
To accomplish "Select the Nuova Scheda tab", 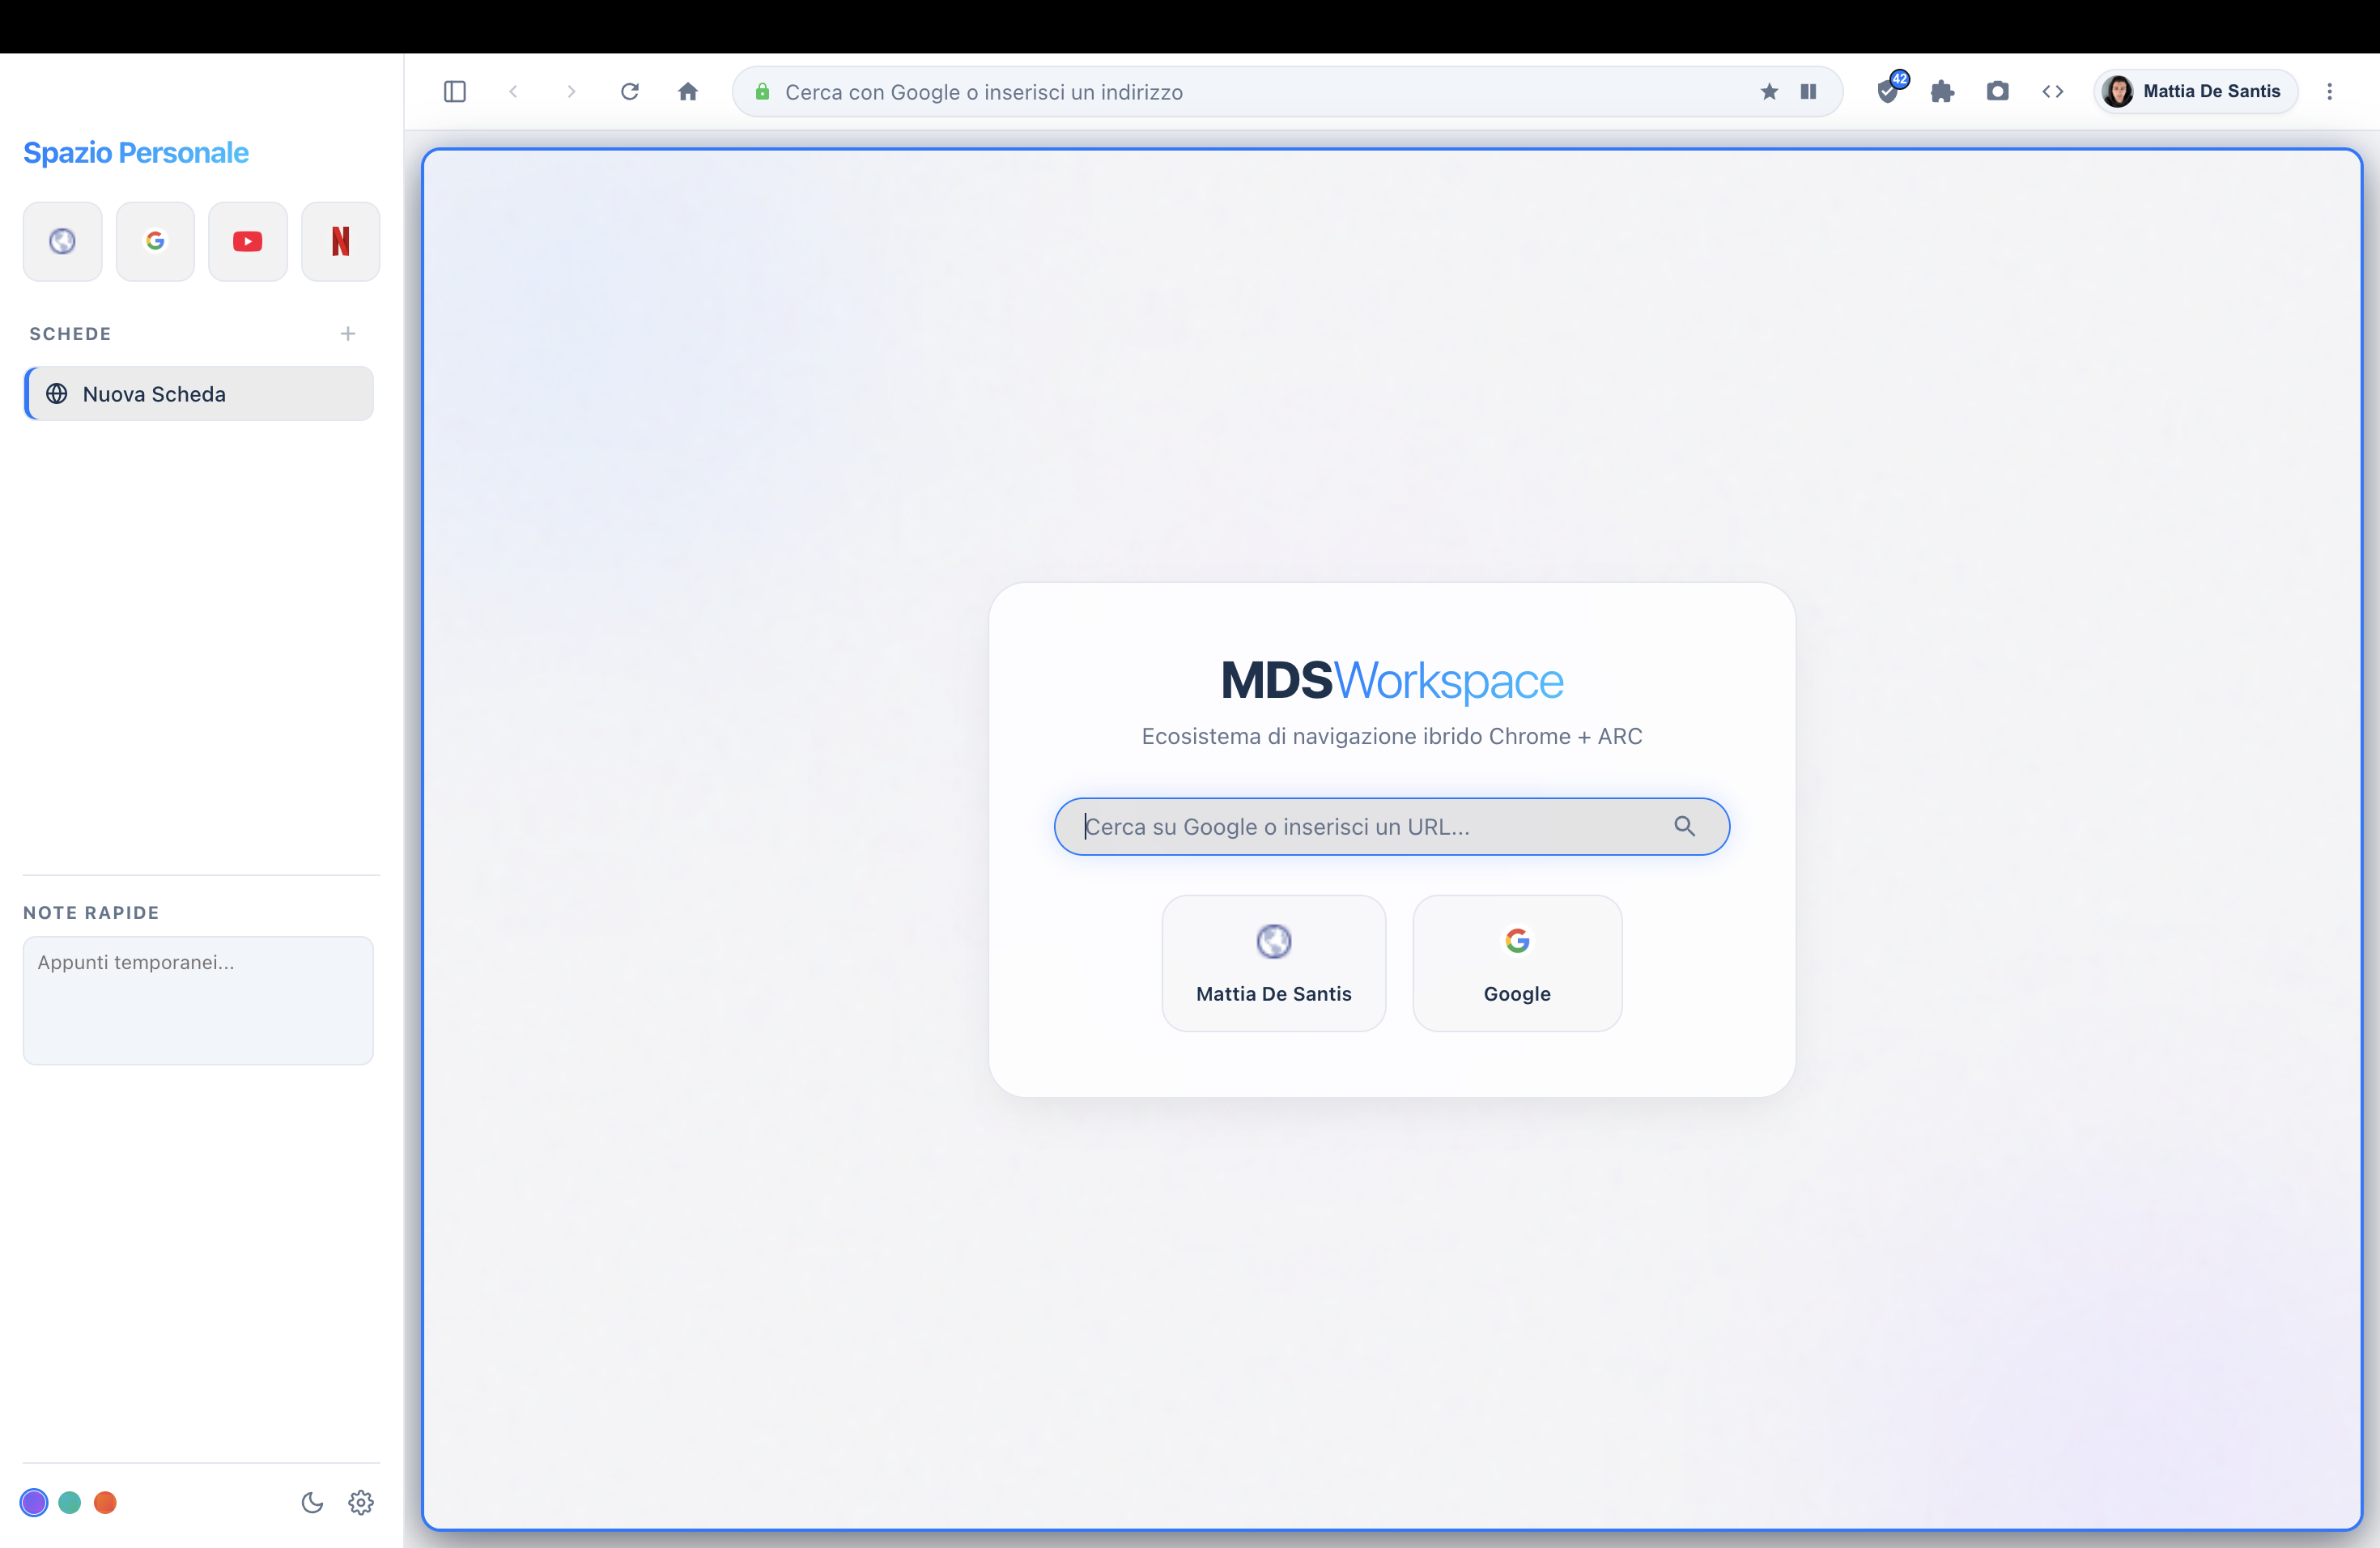I will point(199,393).
